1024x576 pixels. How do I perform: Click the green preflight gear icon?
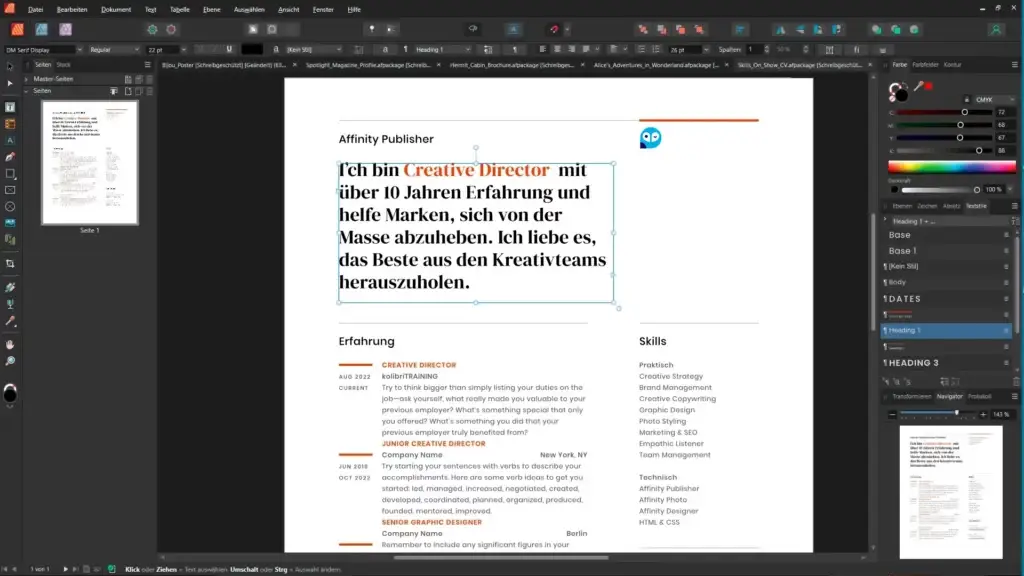pos(152,29)
